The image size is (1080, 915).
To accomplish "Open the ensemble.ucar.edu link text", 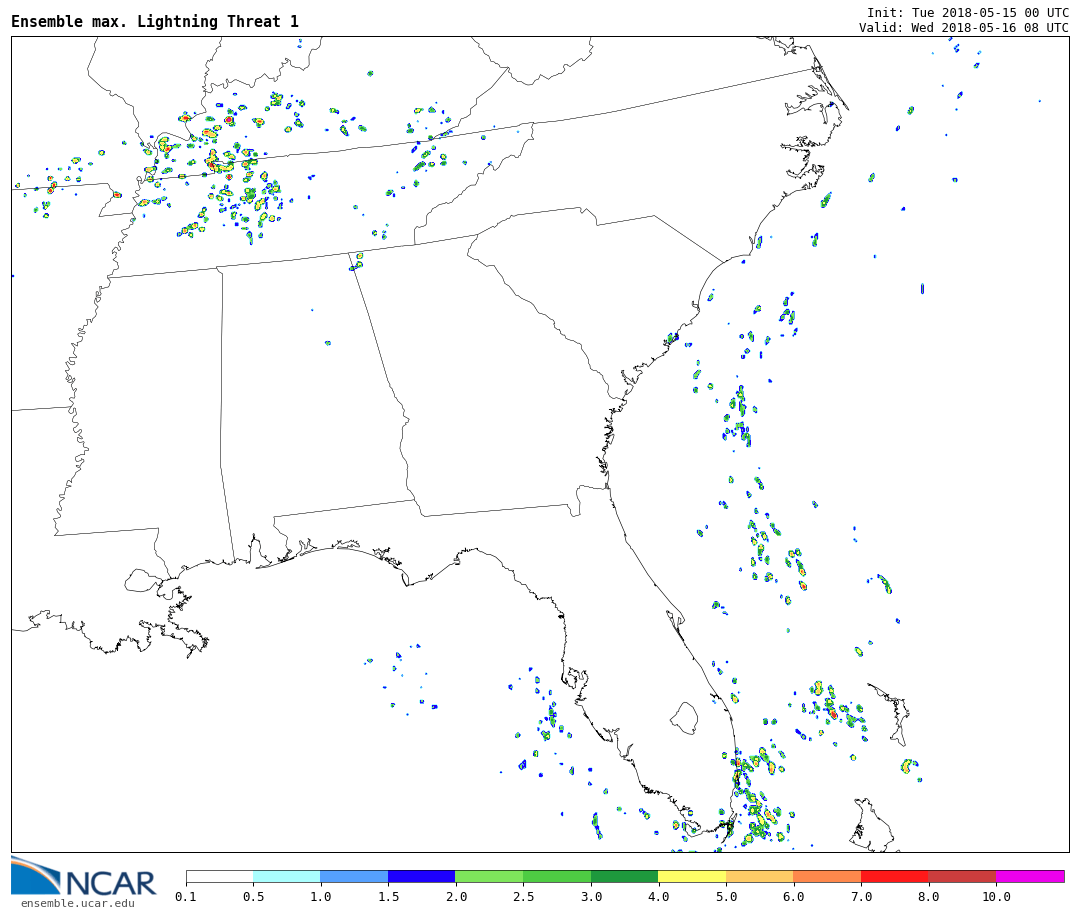I will (x=77, y=904).
